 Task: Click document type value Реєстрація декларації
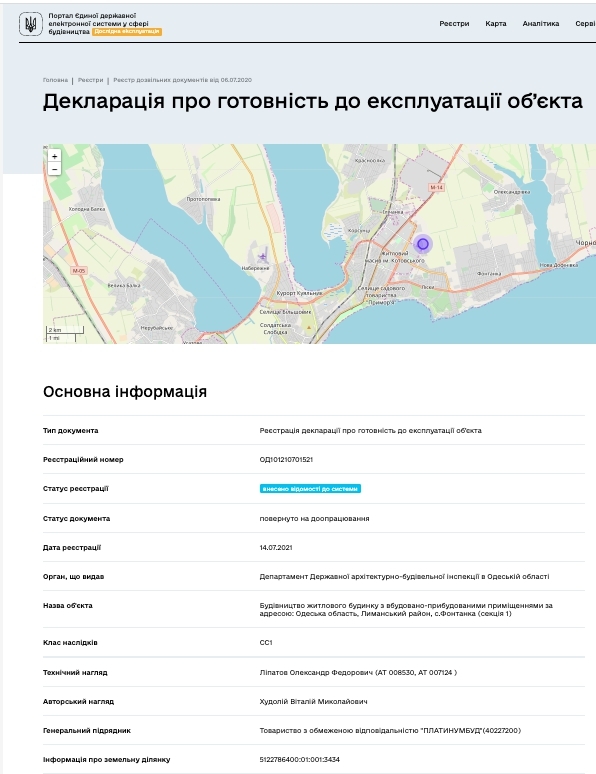370,430
